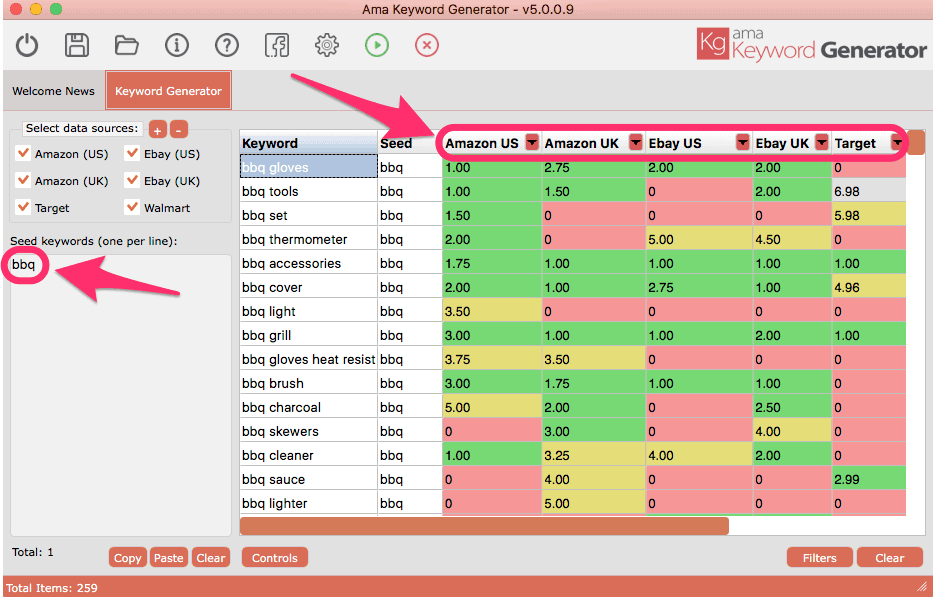Open file with the folder icon
Image resolution: width=933 pixels, height=597 pixels.
(x=127, y=45)
